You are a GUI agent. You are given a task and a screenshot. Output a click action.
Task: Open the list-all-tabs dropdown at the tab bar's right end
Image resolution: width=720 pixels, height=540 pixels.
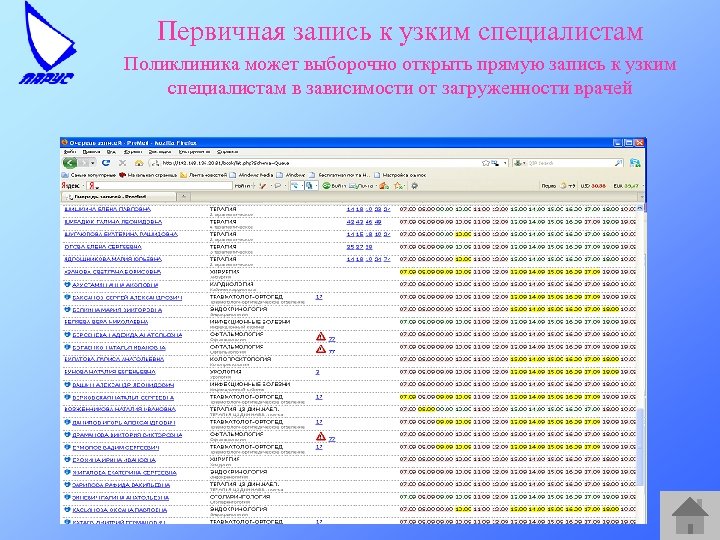click(x=641, y=197)
